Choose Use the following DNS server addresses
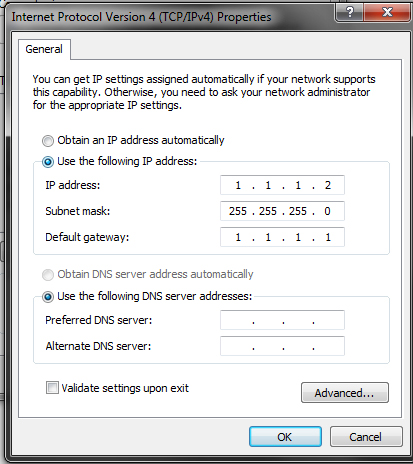 coord(48,297)
